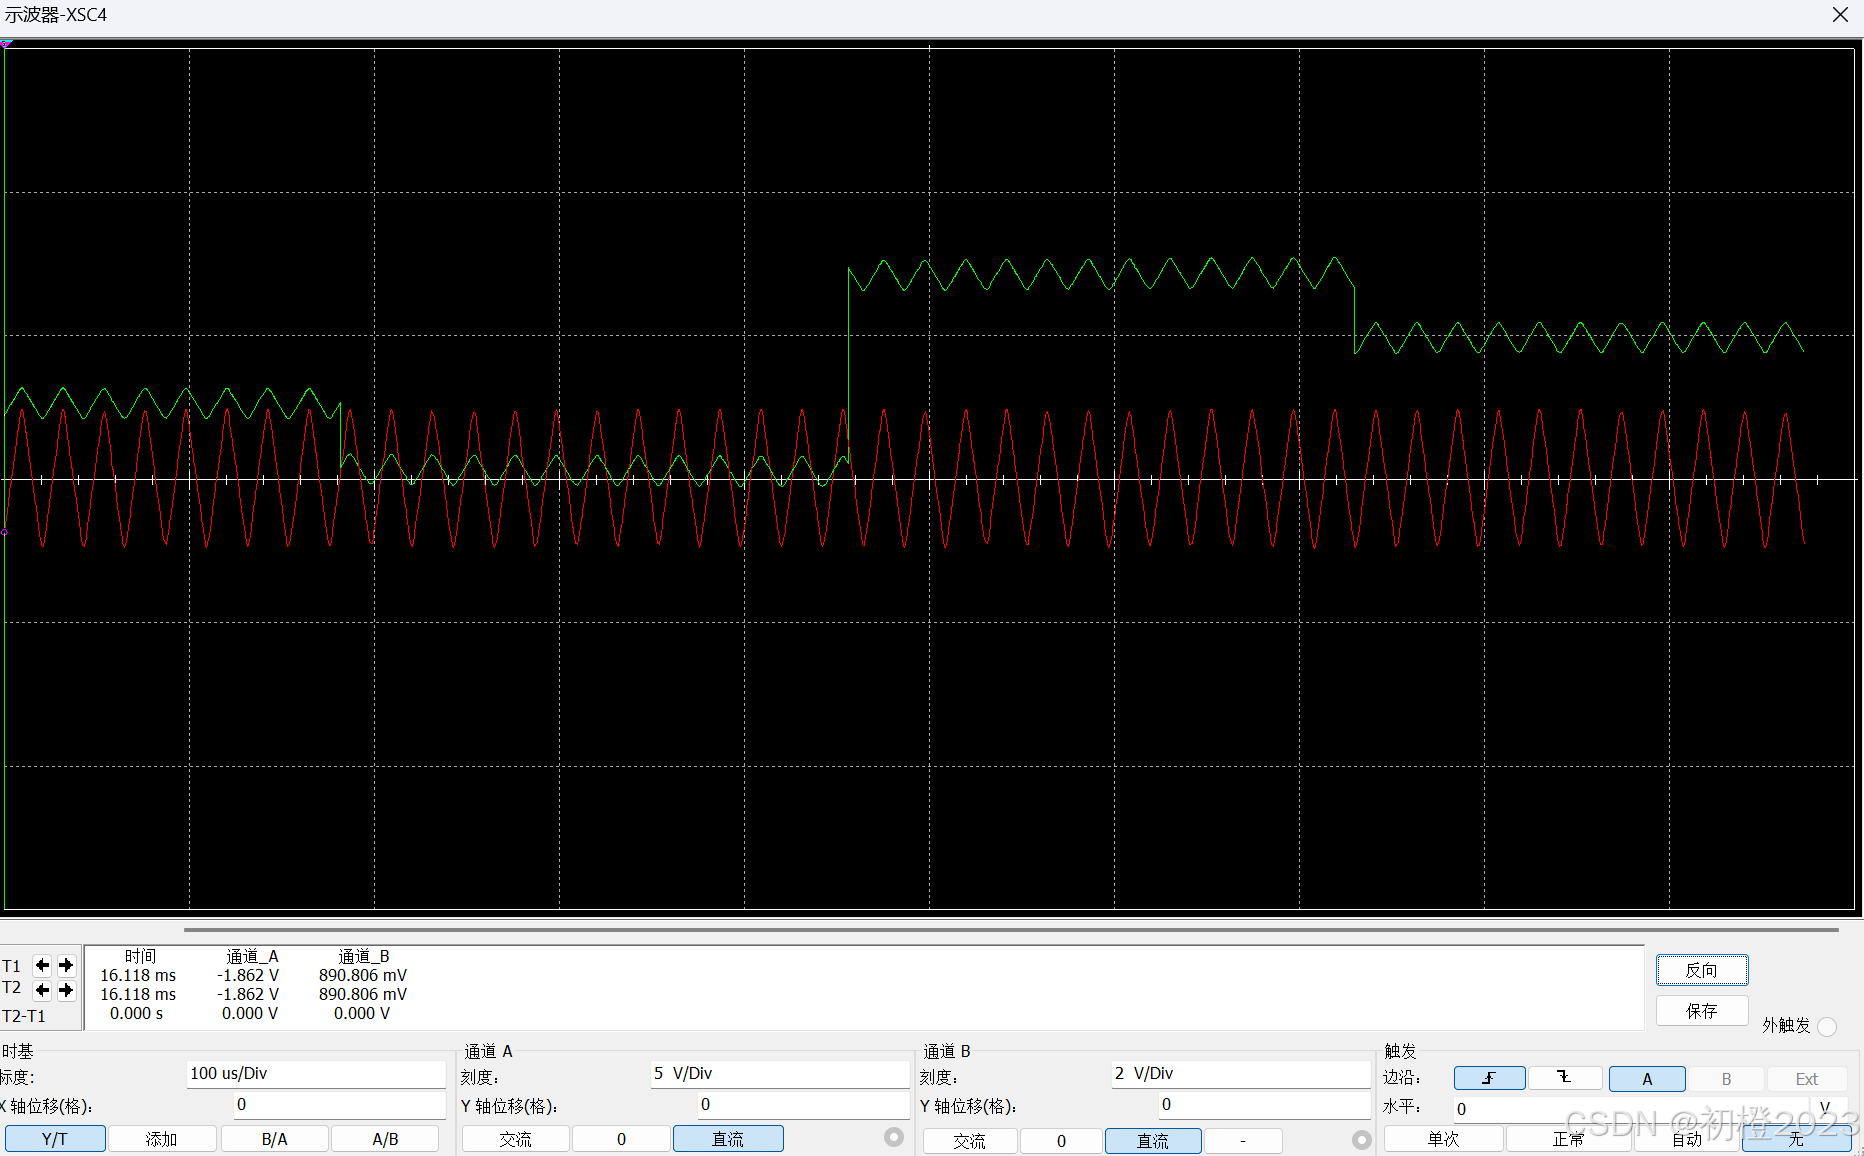Move cursor T2 left with the arrow
Screen dimensions: 1864x1156
coord(42,990)
